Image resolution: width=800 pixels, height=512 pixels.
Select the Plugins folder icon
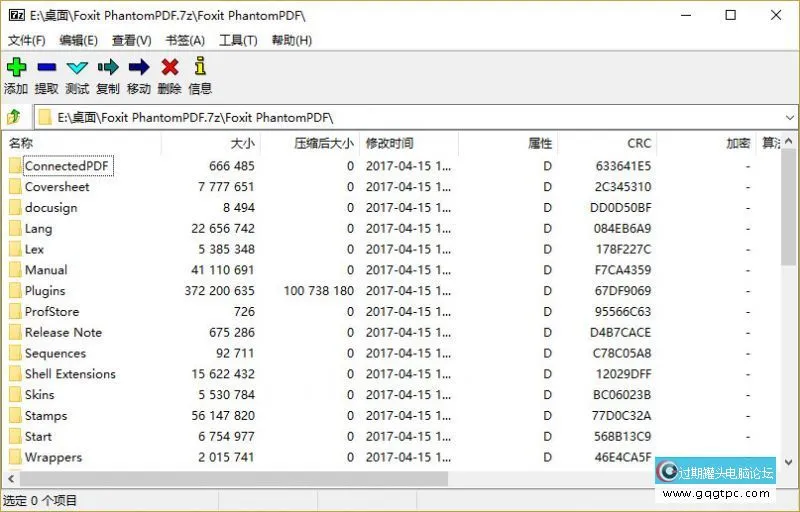15,291
